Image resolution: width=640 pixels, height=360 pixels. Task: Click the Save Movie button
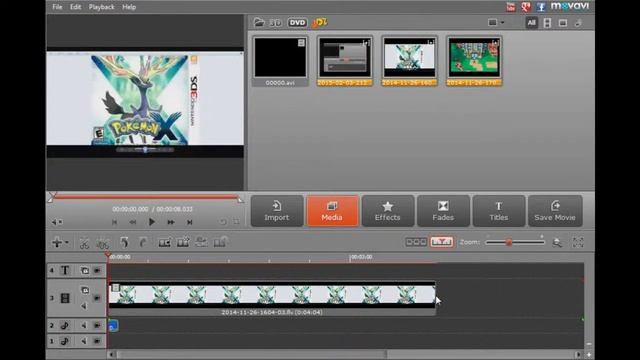555,211
